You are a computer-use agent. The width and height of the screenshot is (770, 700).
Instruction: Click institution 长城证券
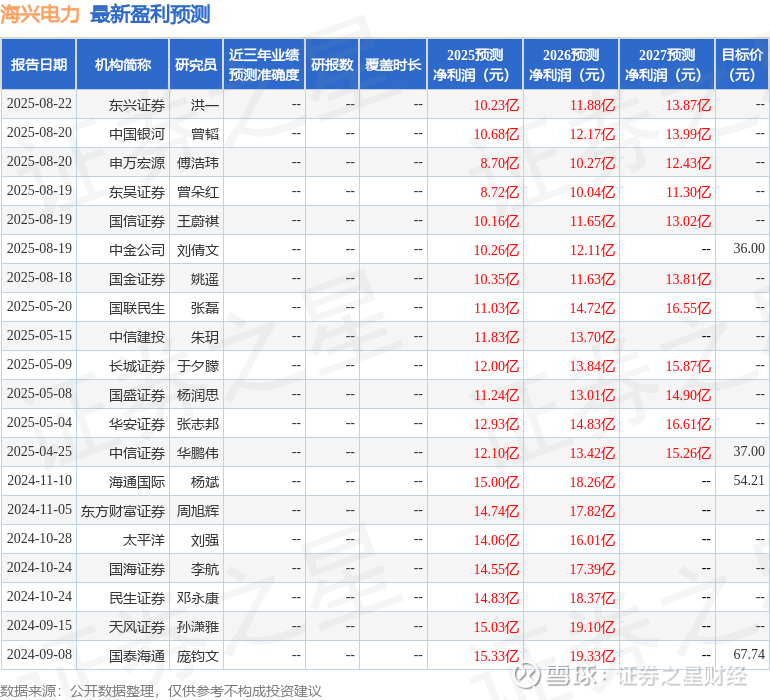pyautogui.click(x=137, y=365)
